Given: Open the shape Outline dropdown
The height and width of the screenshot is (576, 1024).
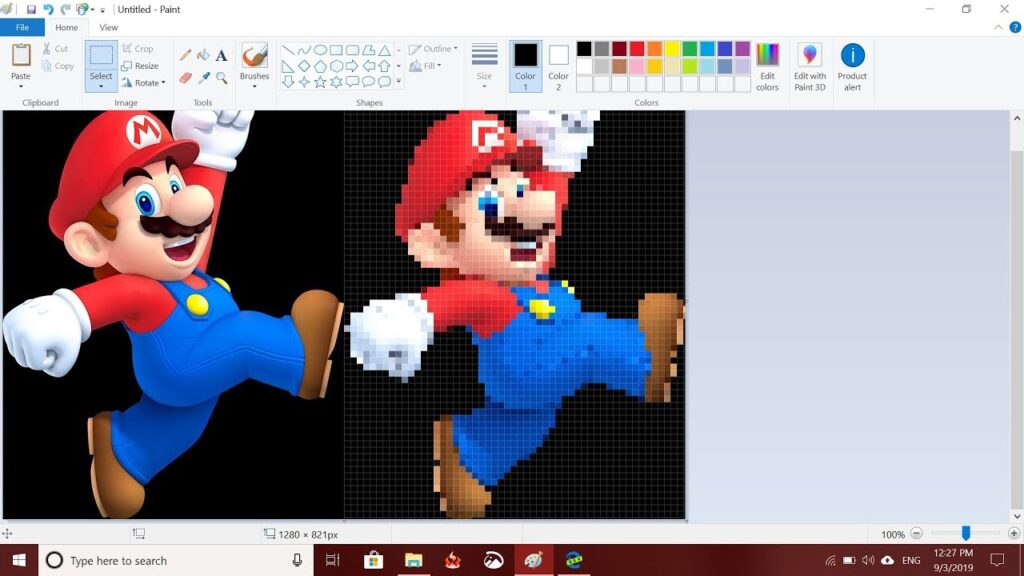Looking at the screenshot, I should [x=433, y=49].
